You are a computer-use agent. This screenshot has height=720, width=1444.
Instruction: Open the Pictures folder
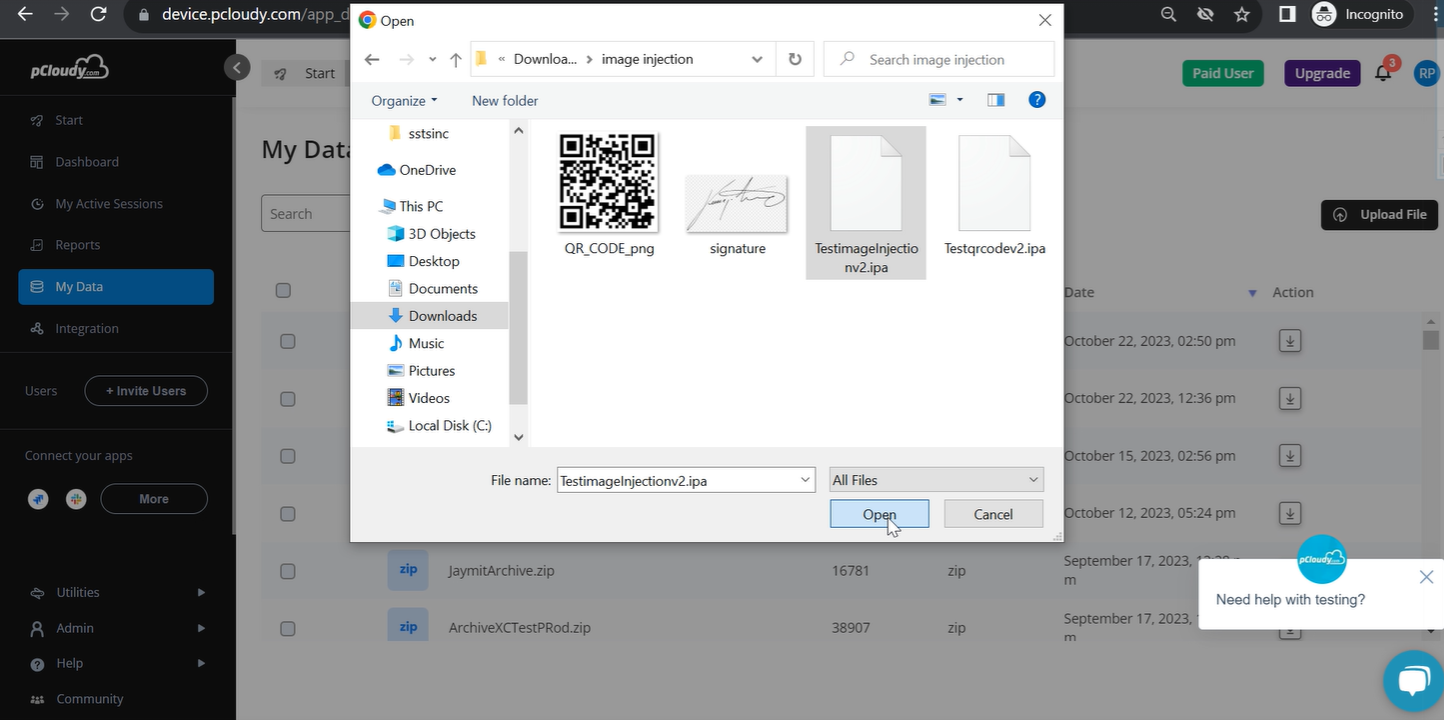pyautogui.click(x=421, y=370)
